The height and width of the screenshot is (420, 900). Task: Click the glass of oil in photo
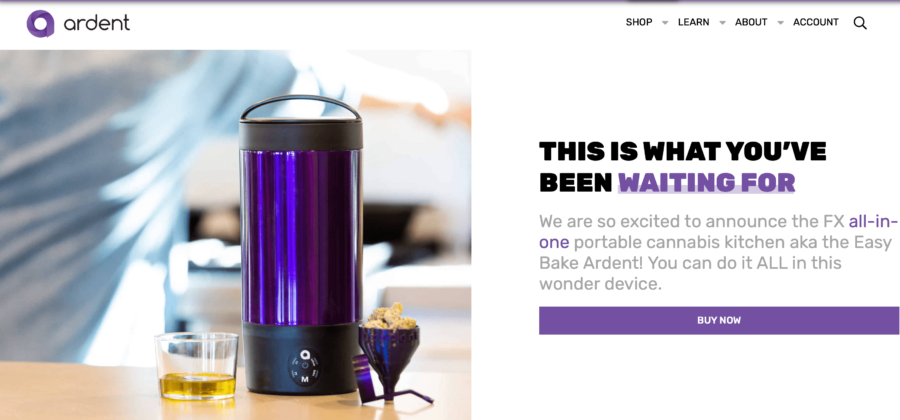coord(196,366)
